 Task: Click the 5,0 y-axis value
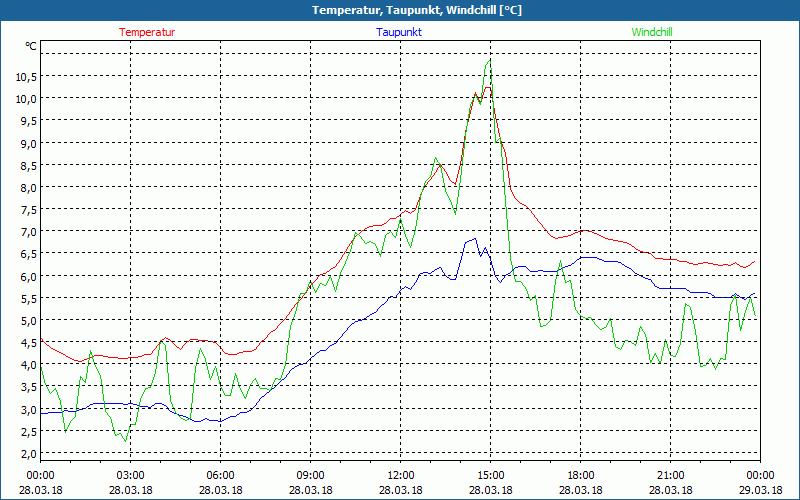[x=28, y=320]
